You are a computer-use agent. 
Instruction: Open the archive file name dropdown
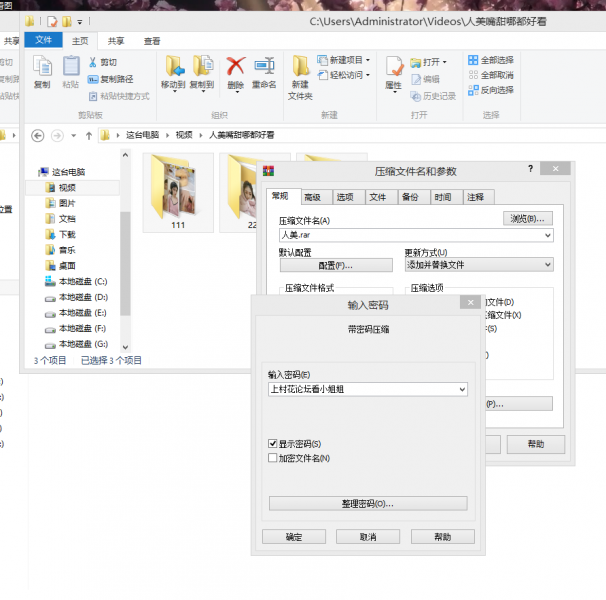pyautogui.click(x=547, y=235)
